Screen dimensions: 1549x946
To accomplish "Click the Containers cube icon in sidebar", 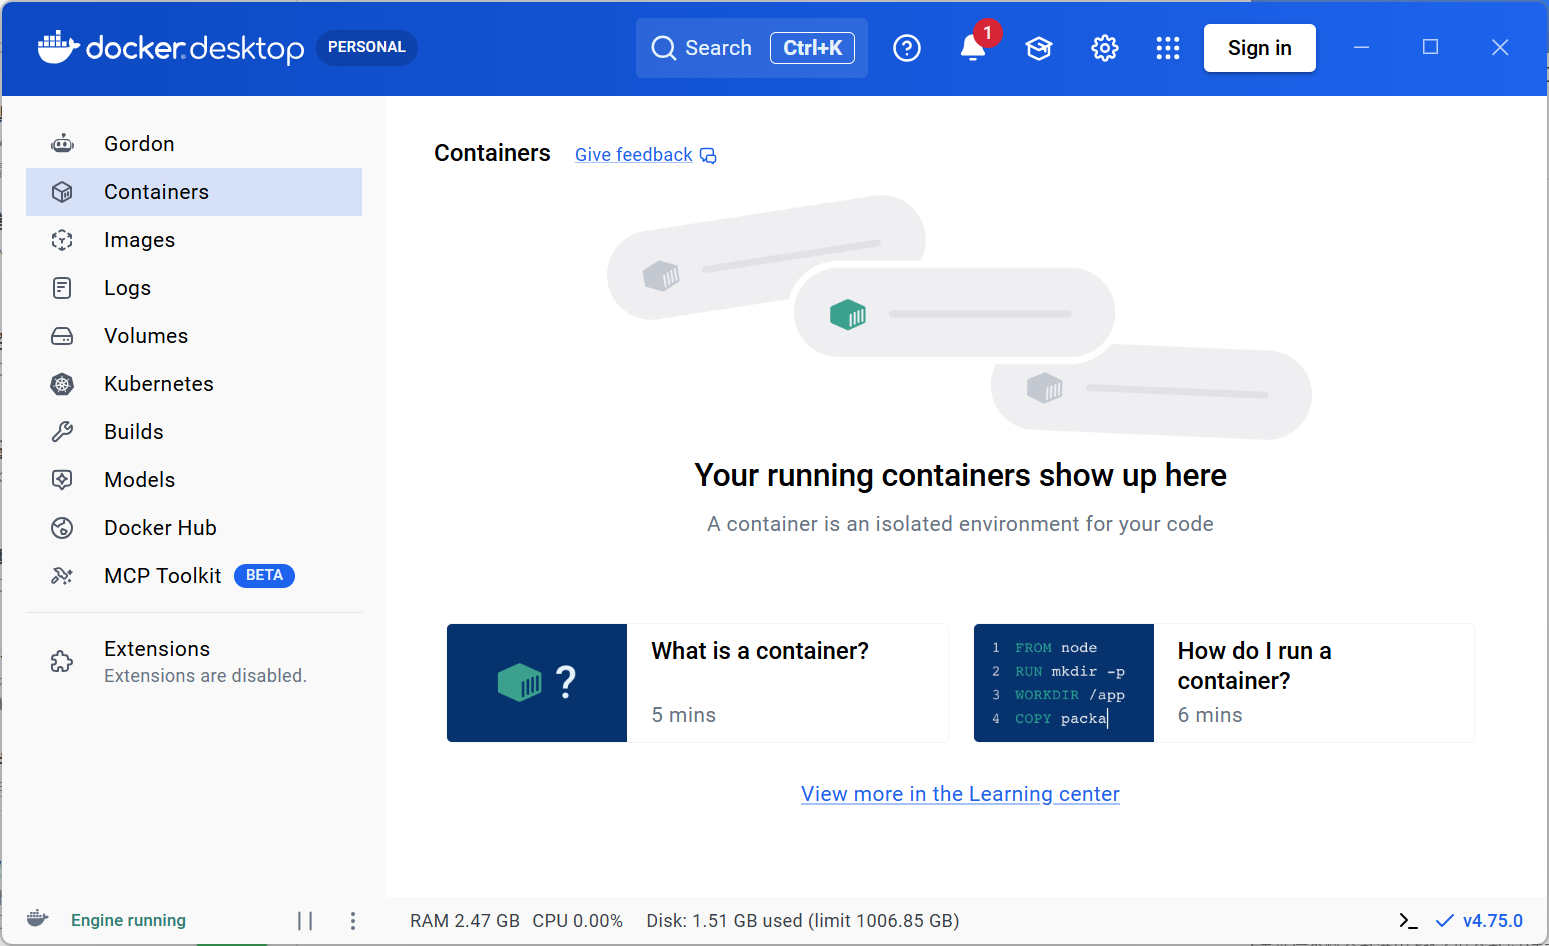I will tap(62, 192).
